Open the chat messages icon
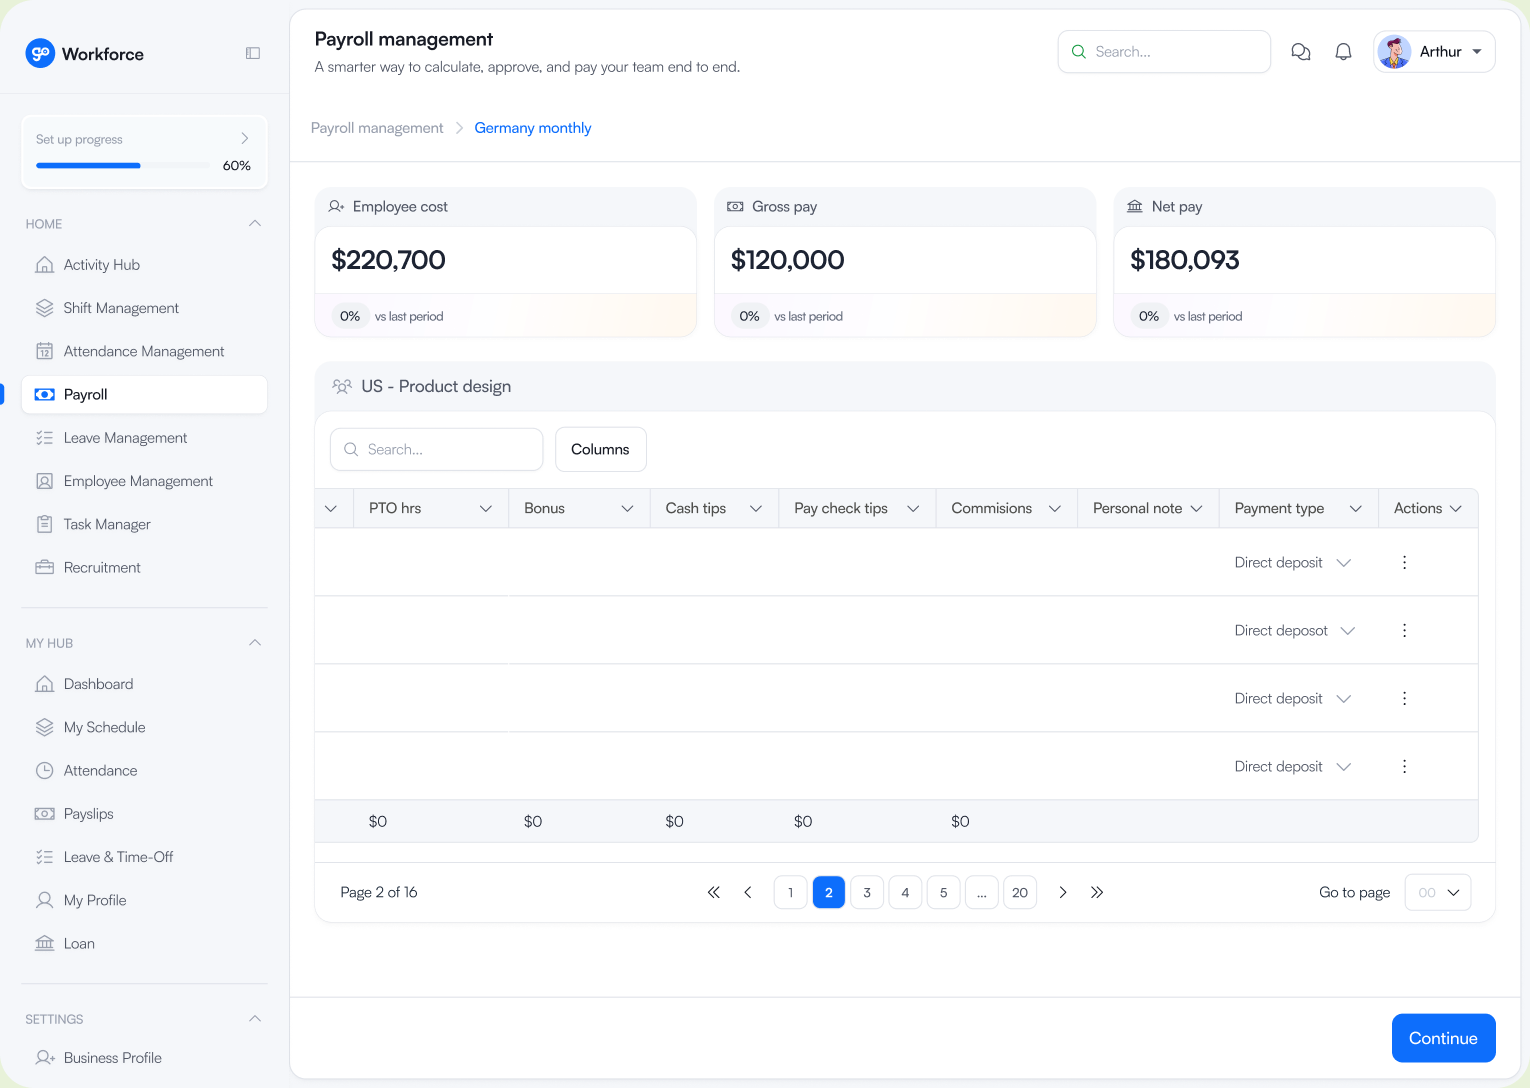 coord(1300,52)
